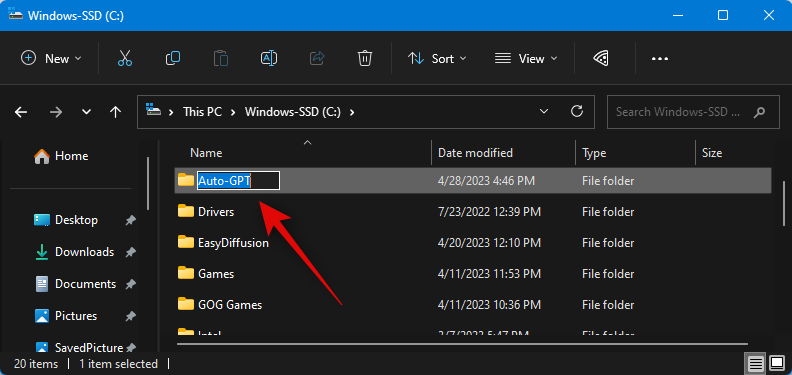792x375 pixels.
Task: Click the Share icon in toolbar
Action: pos(317,59)
